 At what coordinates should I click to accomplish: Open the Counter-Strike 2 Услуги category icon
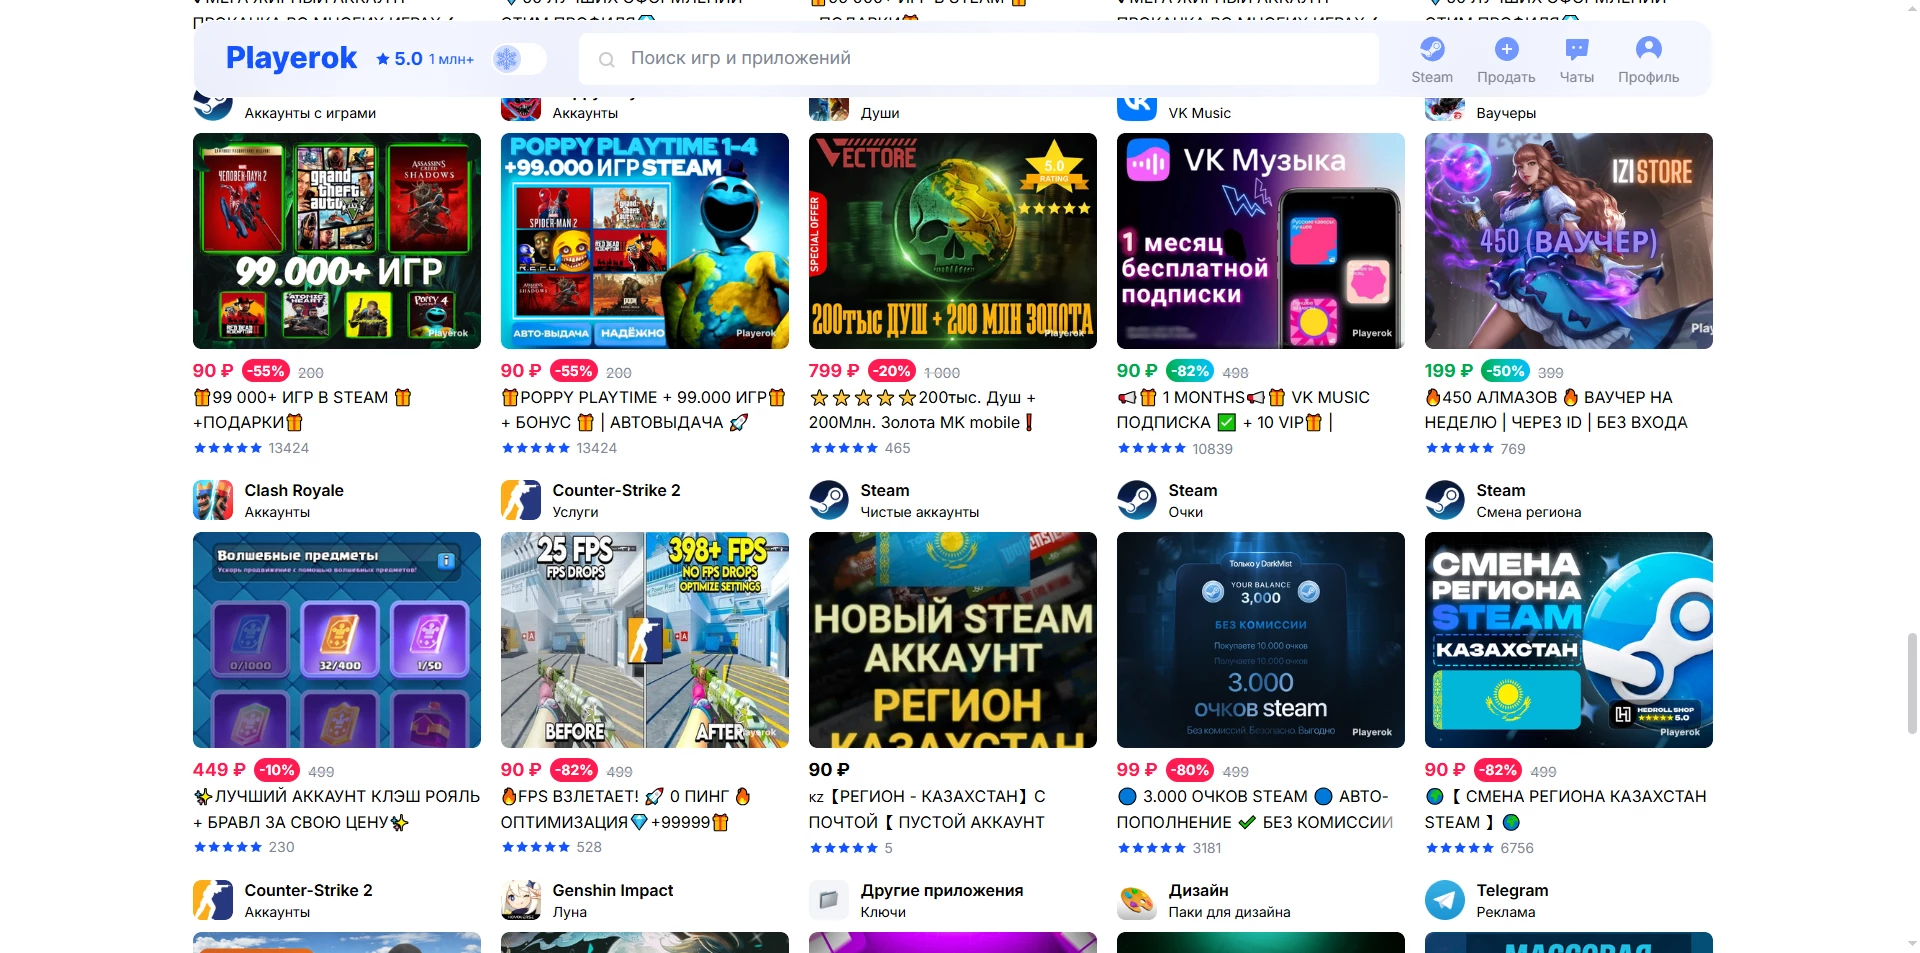tap(520, 500)
